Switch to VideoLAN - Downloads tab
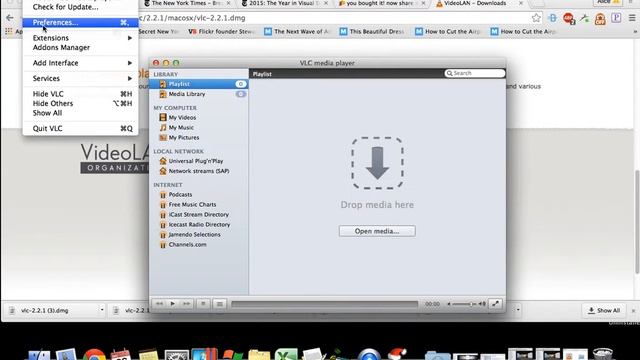Viewport: 640px width, 360px height. pos(479,3)
